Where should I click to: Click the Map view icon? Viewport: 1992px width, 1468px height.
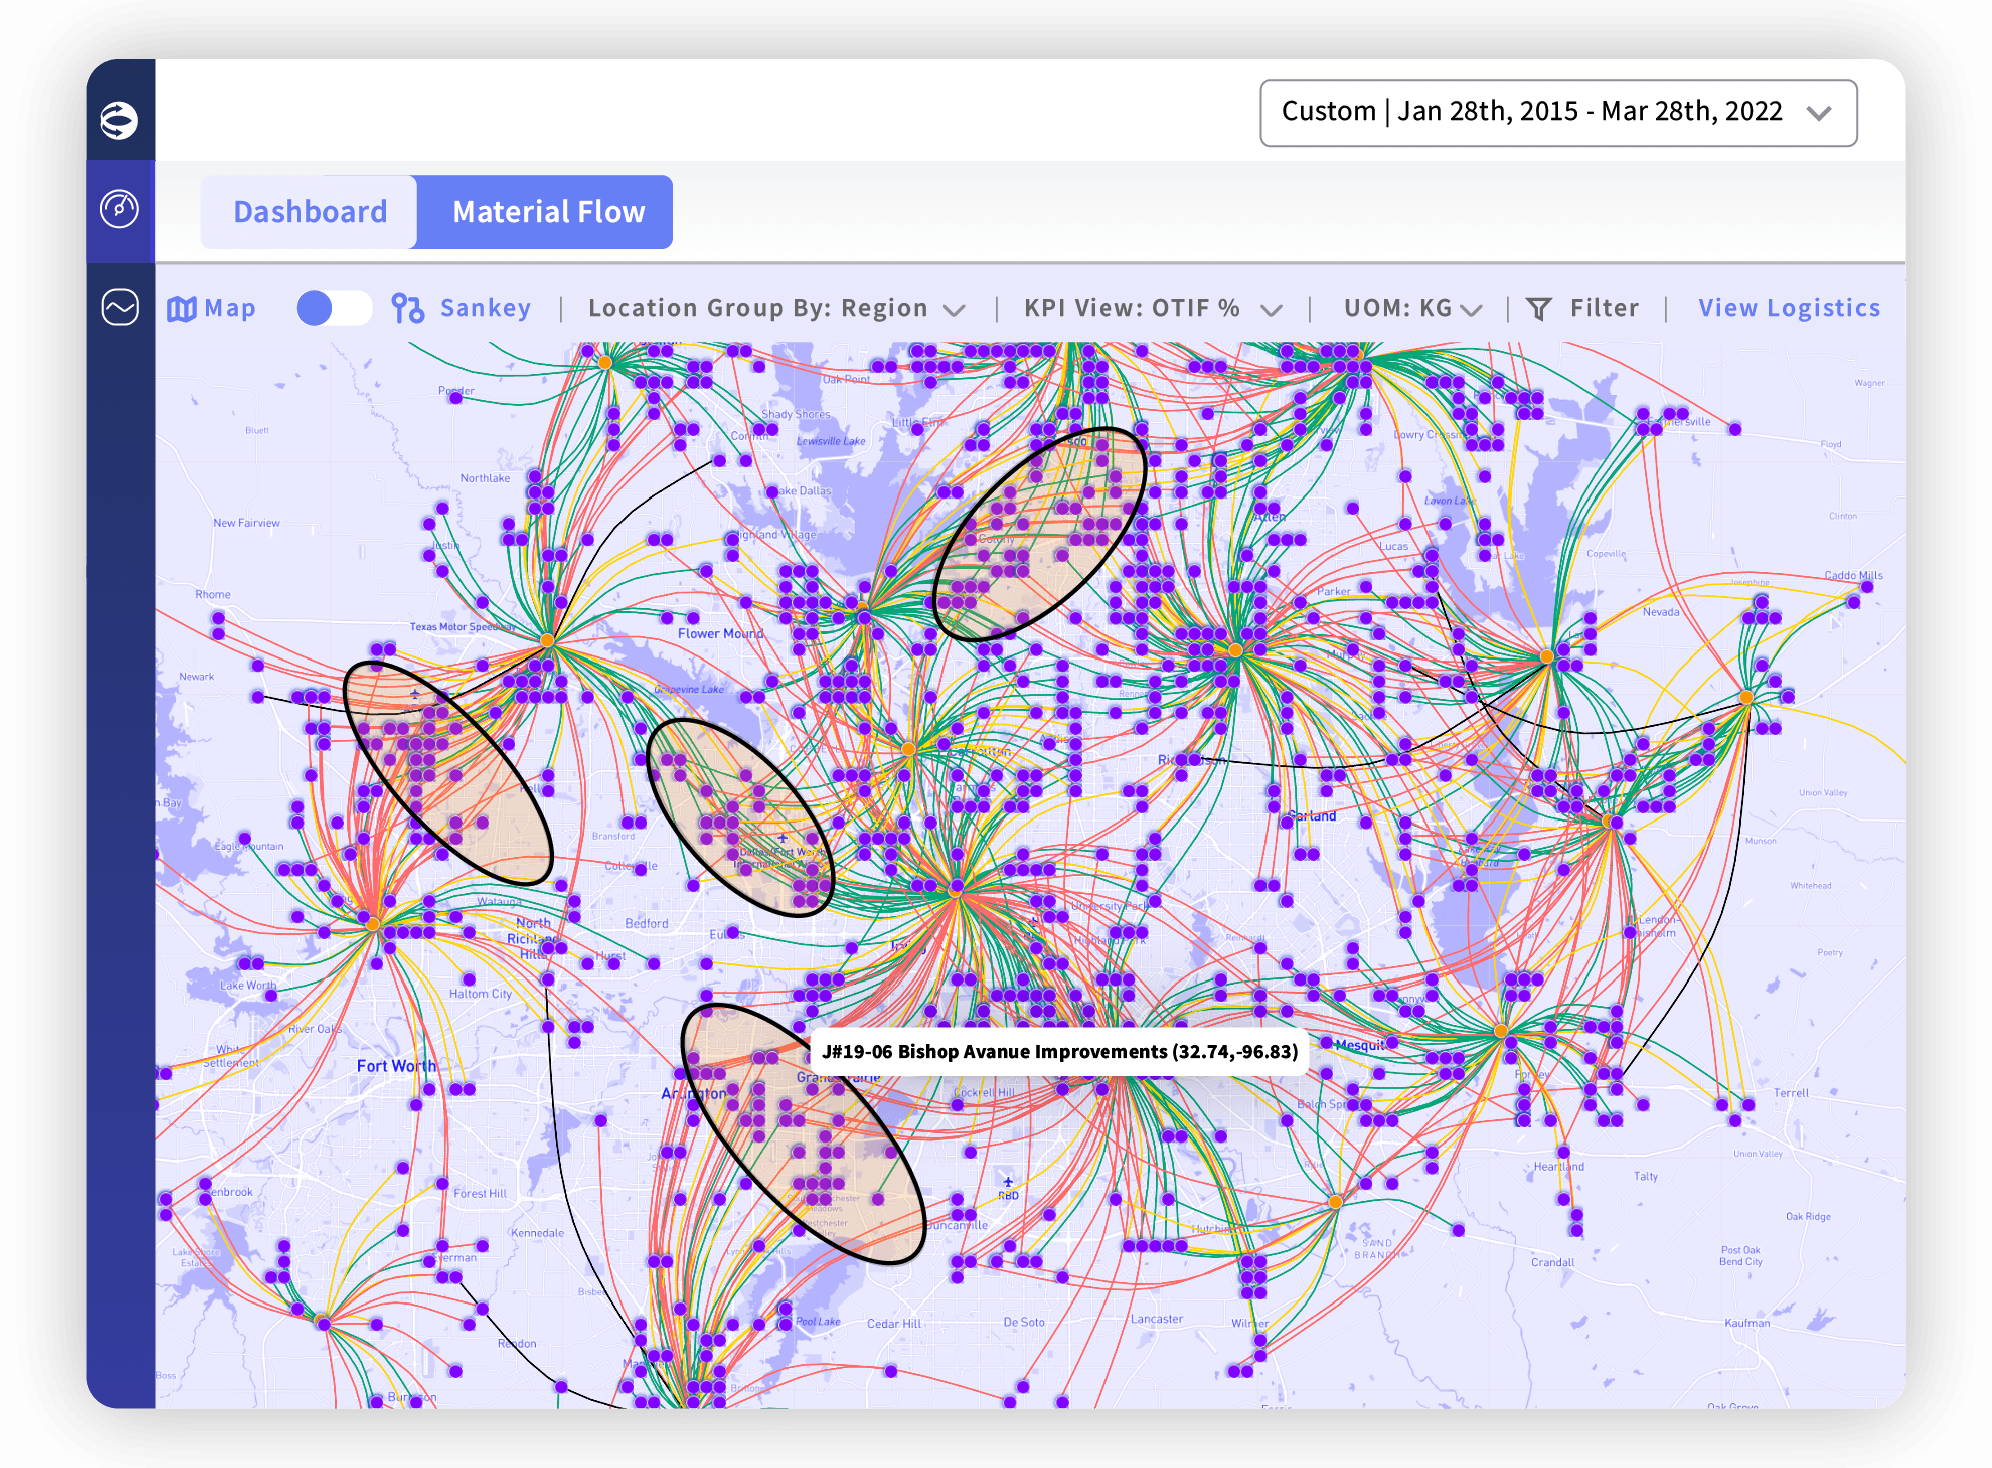pos(181,309)
